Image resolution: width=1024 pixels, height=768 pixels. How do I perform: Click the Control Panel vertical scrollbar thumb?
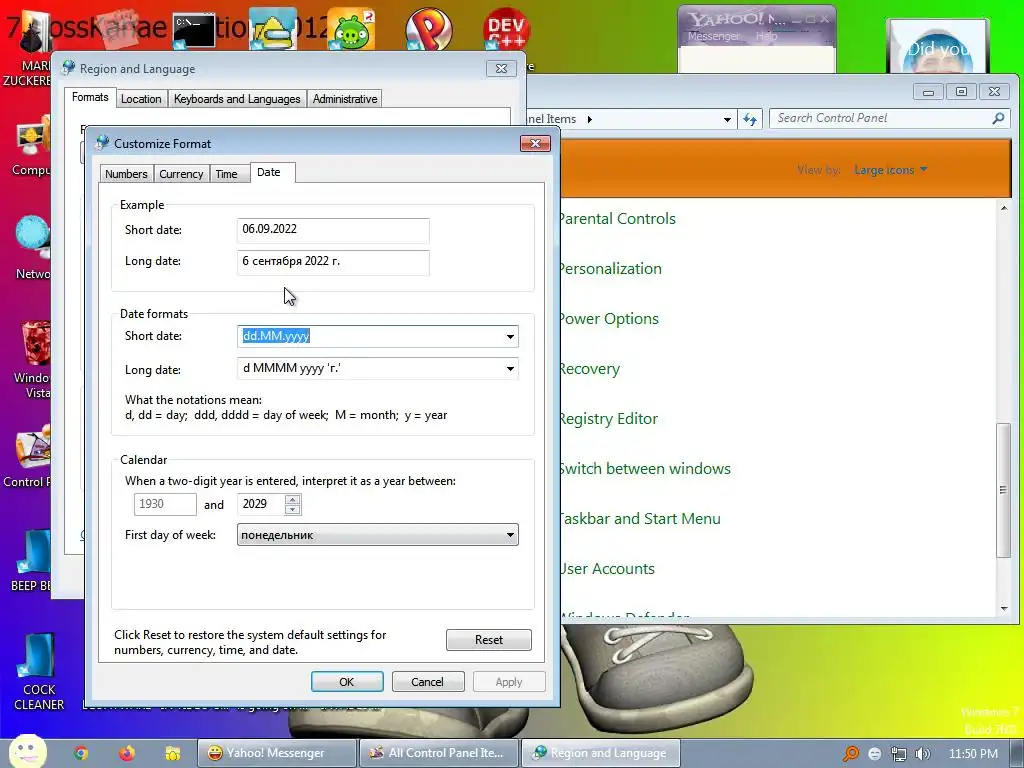click(1003, 490)
